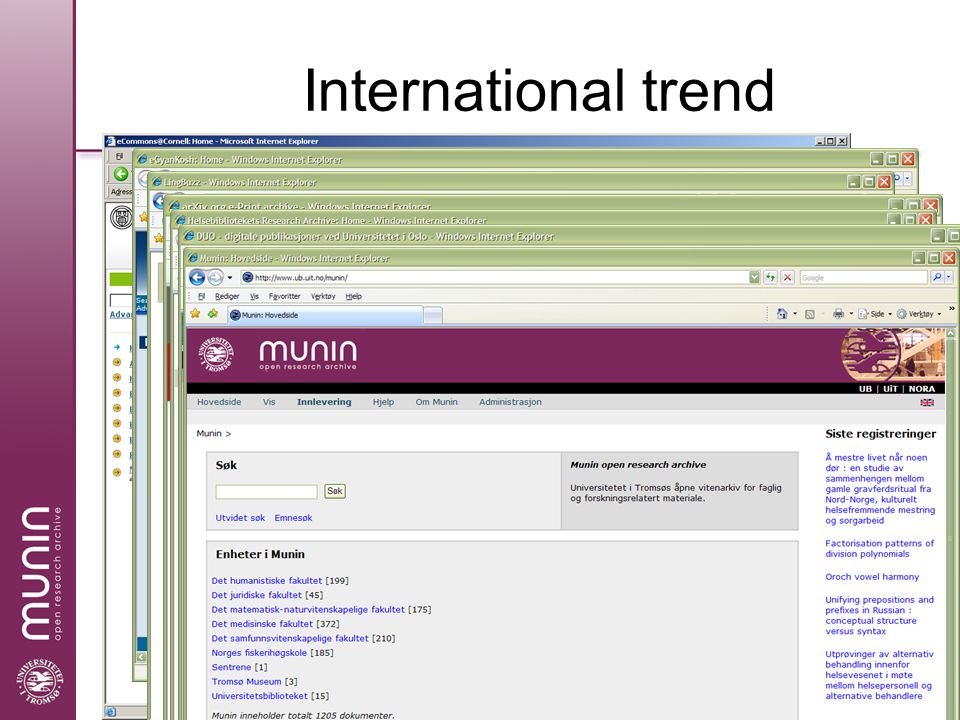960x720 pixels.
Task: Click green Back button in eCommons@Cornell window
Action: (x=121, y=174)
